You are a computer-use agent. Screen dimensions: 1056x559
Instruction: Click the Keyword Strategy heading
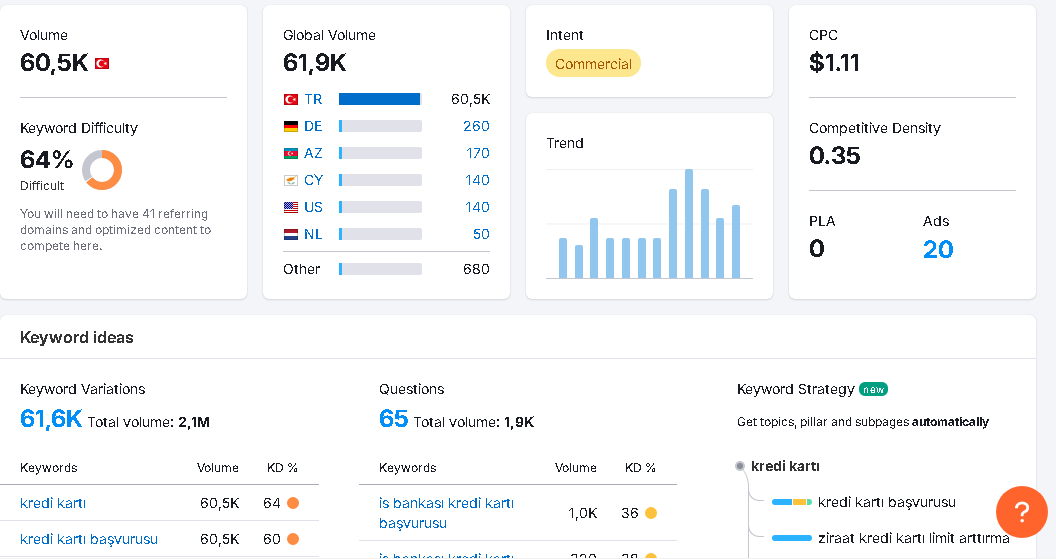tap(795, 389)
